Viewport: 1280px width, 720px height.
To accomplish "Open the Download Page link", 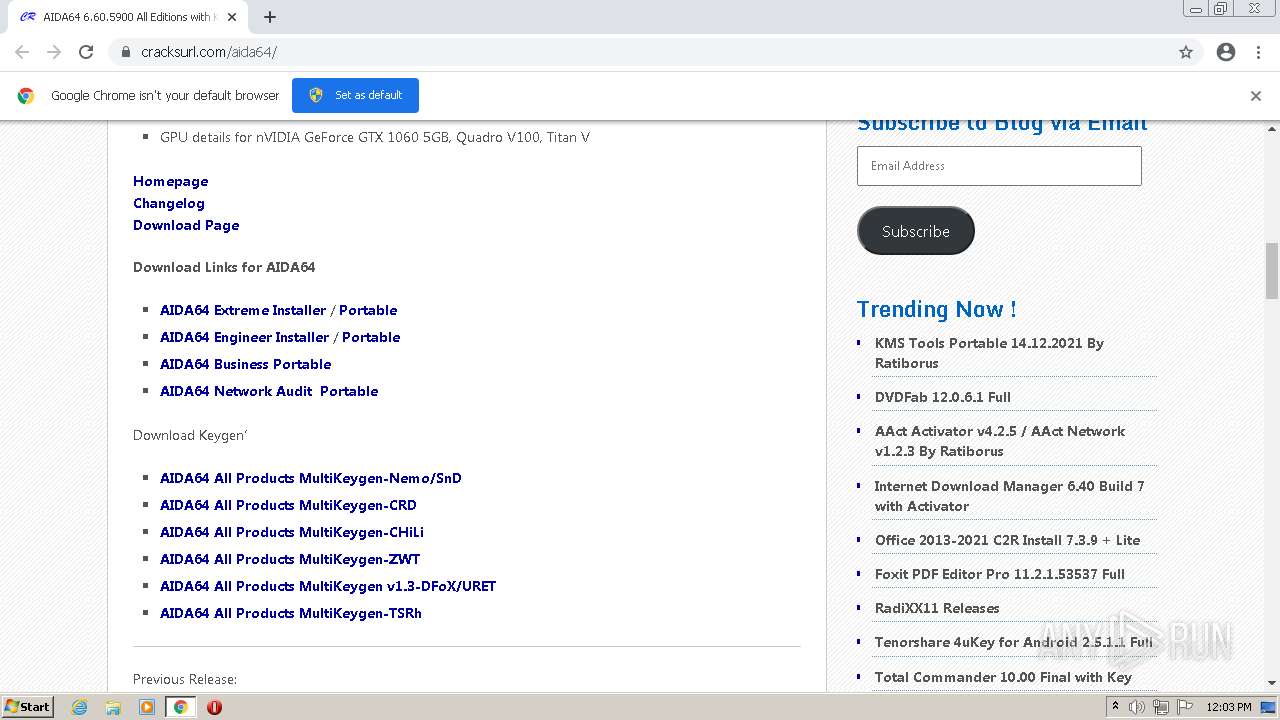I will 186,225.
